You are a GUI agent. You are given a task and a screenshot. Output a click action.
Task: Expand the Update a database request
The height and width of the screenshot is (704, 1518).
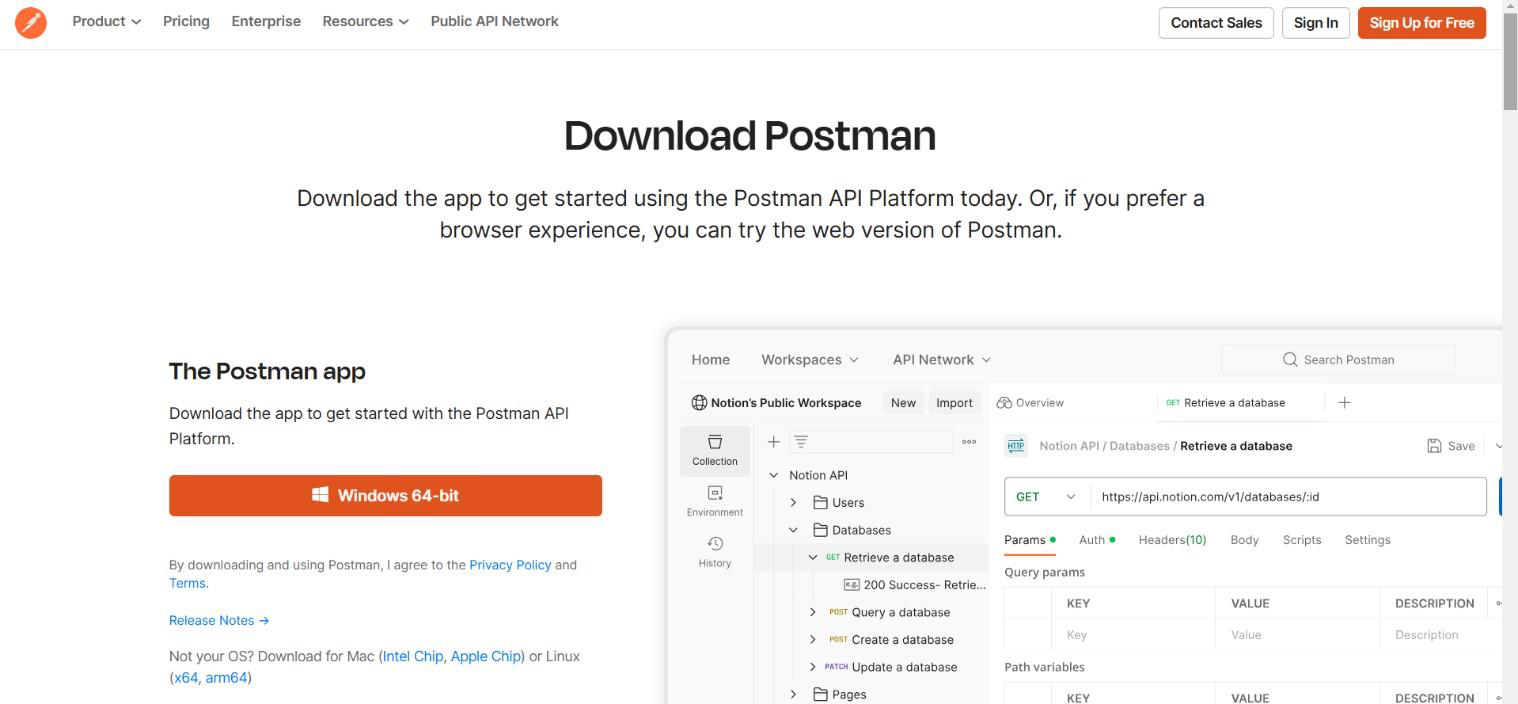click(x=812, y=667)
